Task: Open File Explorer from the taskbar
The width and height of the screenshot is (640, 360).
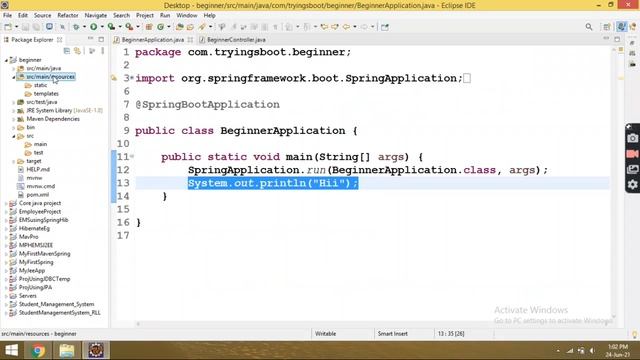Action: [x=67, y=350]
